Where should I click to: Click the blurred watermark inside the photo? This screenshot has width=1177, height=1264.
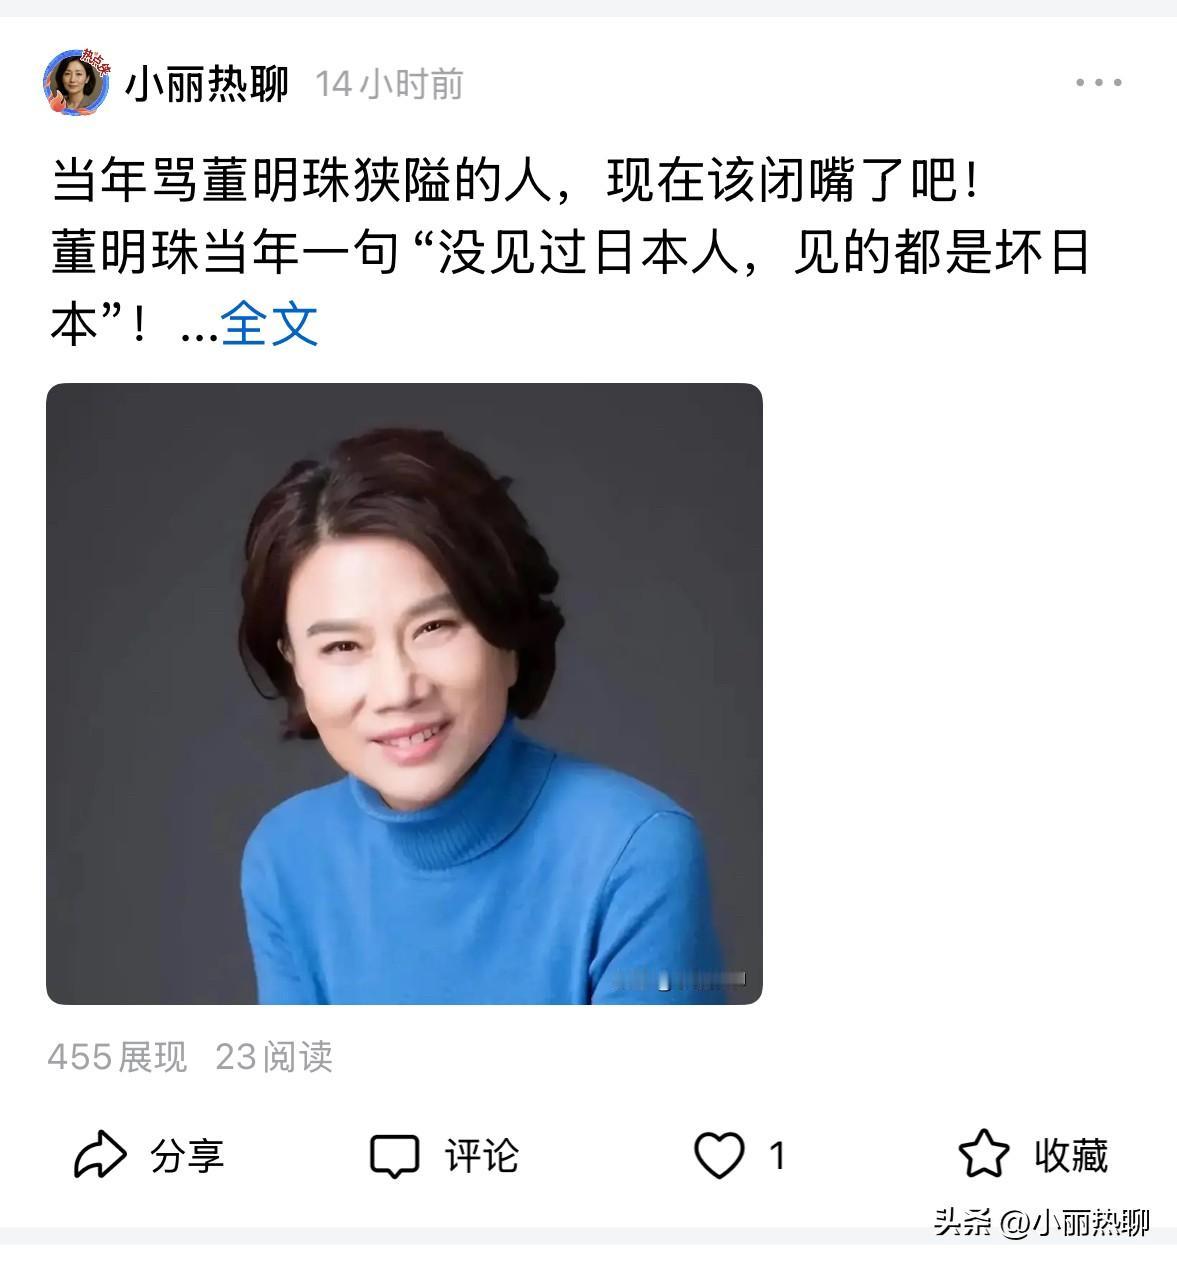[x=680, y=980]
